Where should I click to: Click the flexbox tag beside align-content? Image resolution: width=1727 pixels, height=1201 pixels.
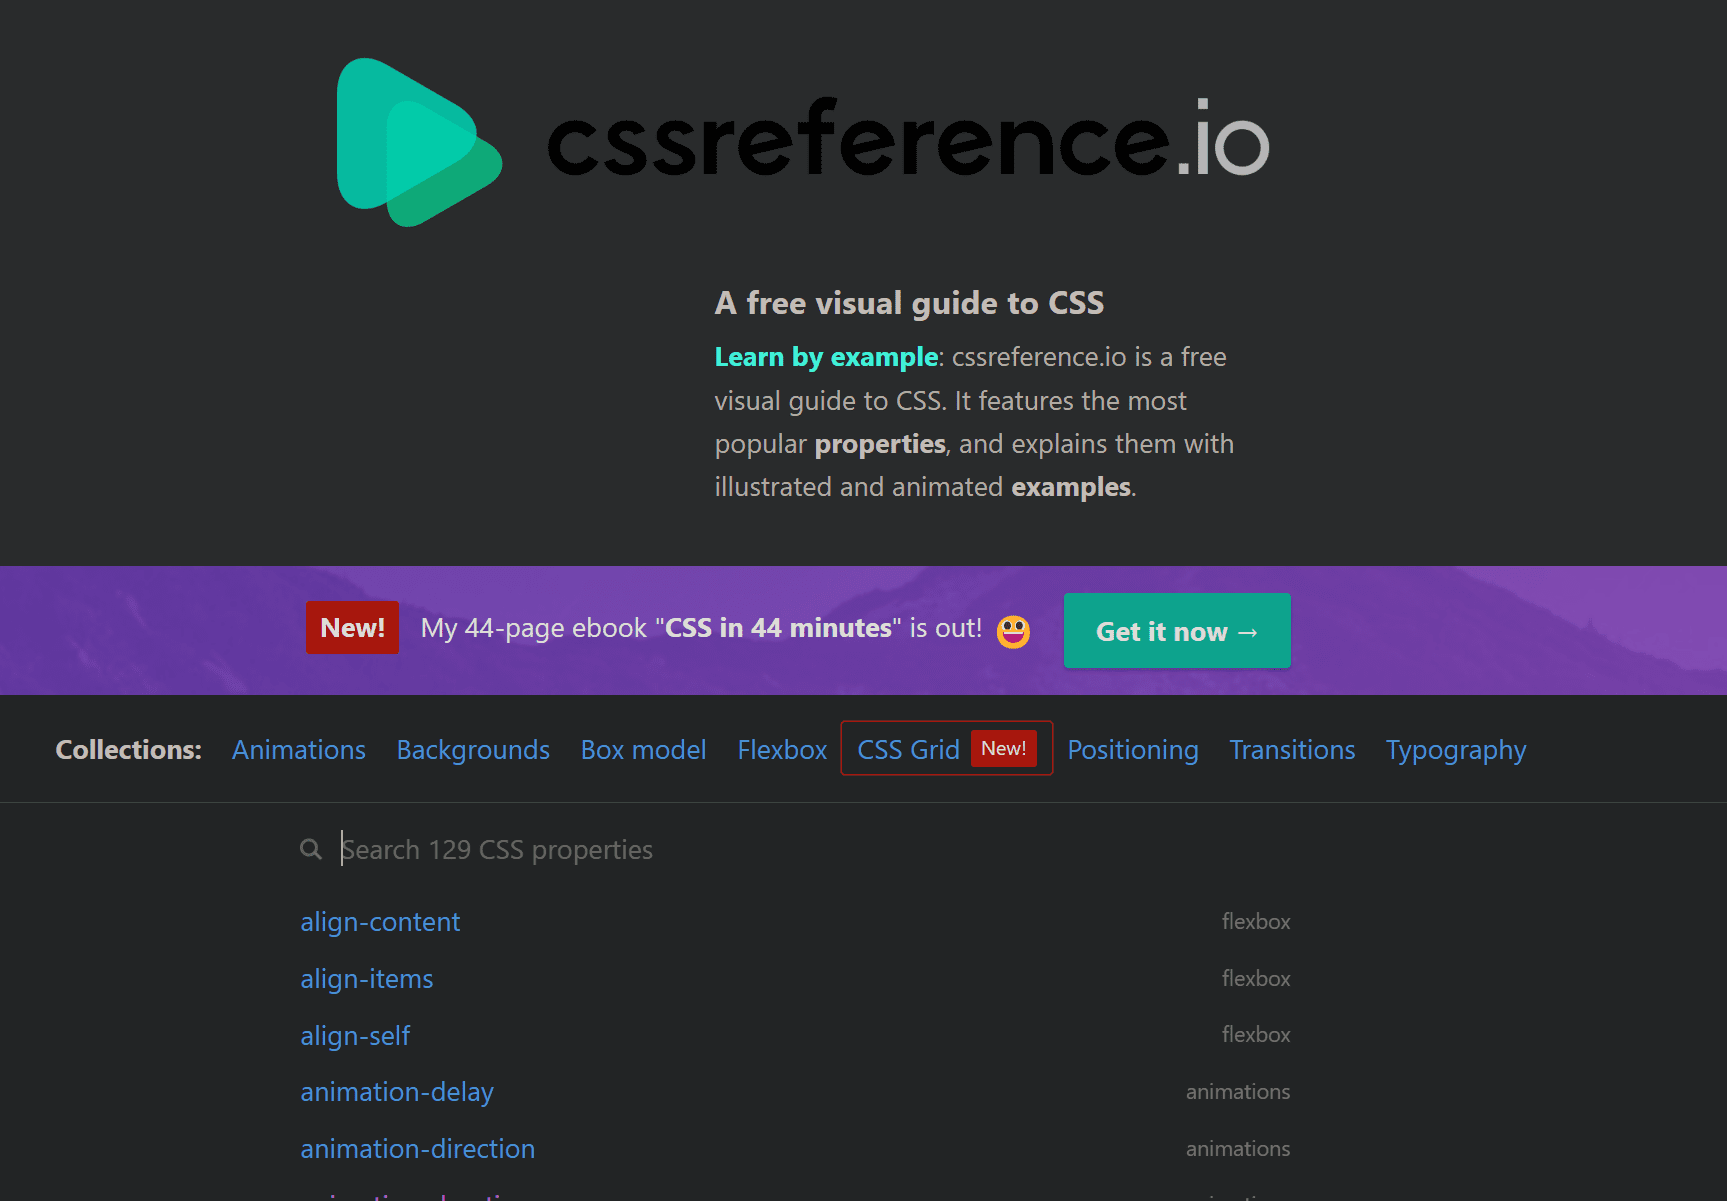click(x=1256, y=922)
